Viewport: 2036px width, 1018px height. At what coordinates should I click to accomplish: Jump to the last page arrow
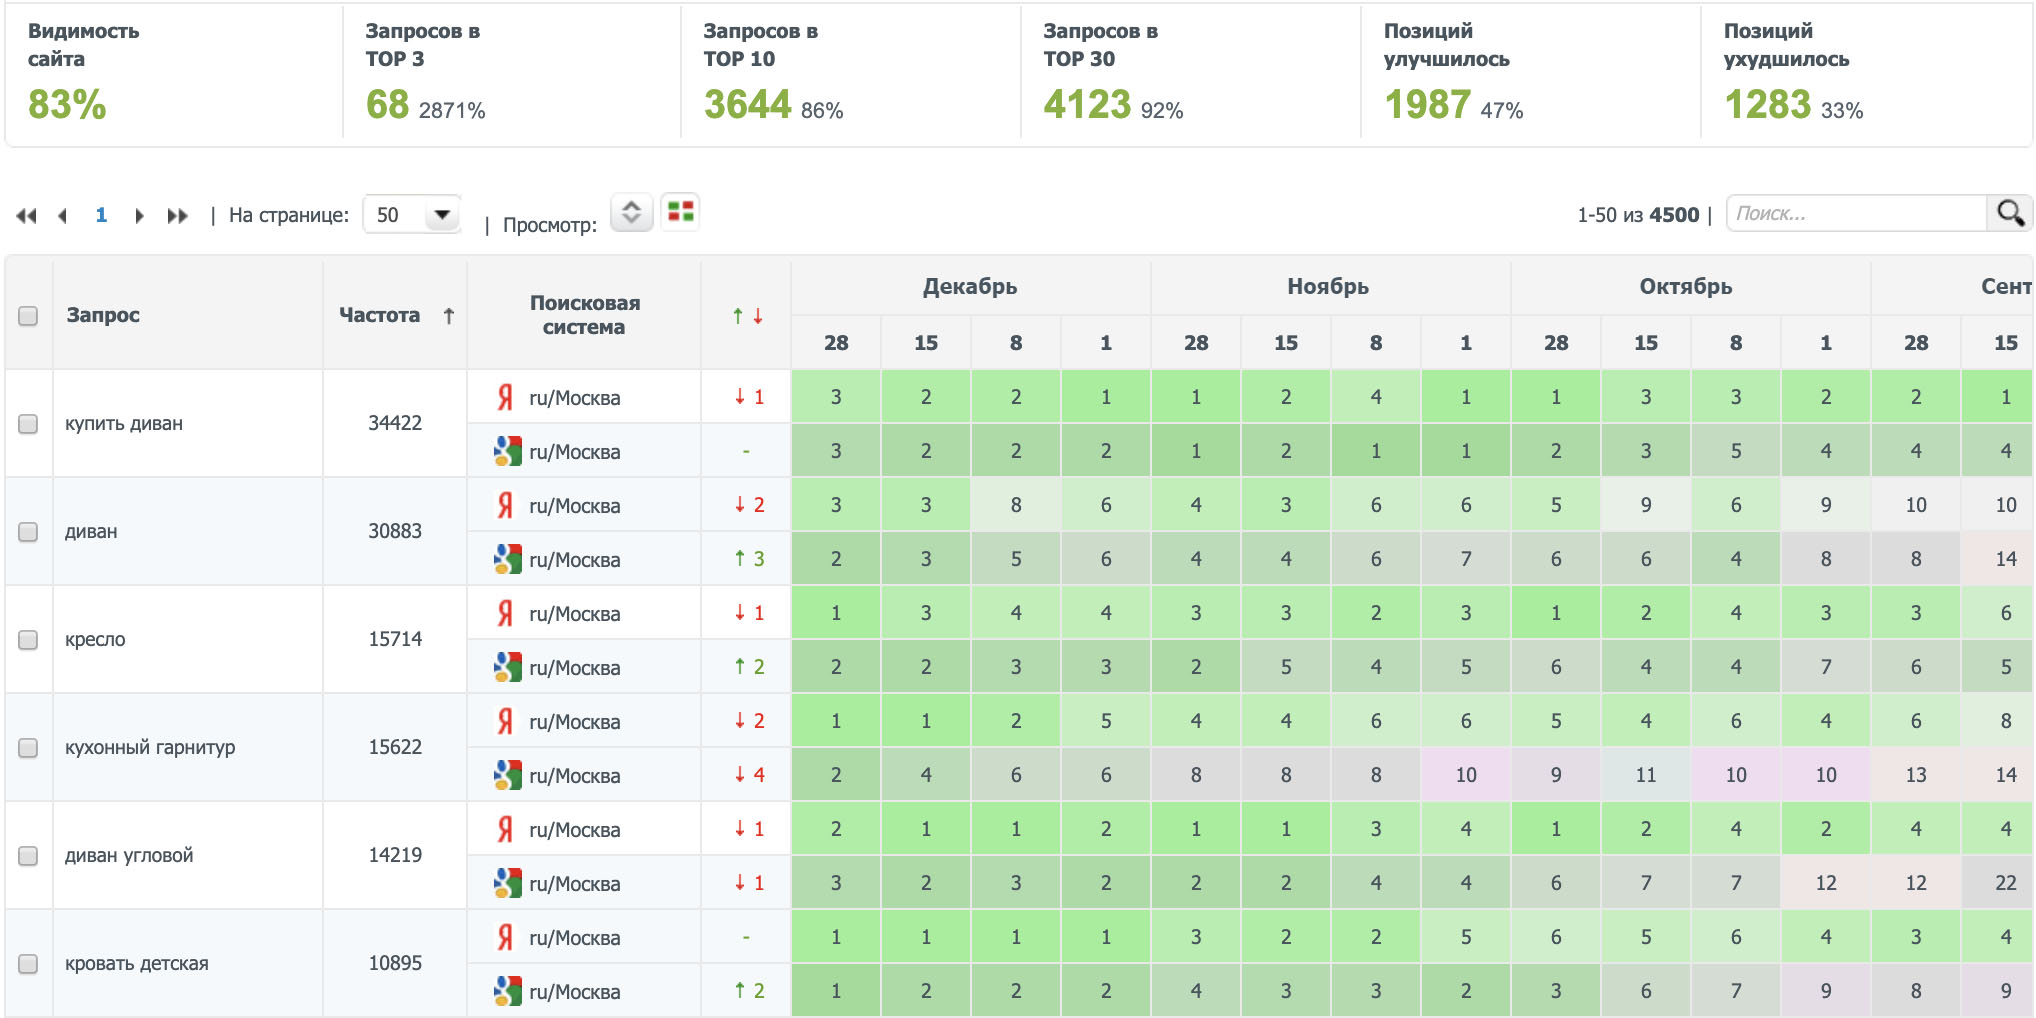pos(177,216)
